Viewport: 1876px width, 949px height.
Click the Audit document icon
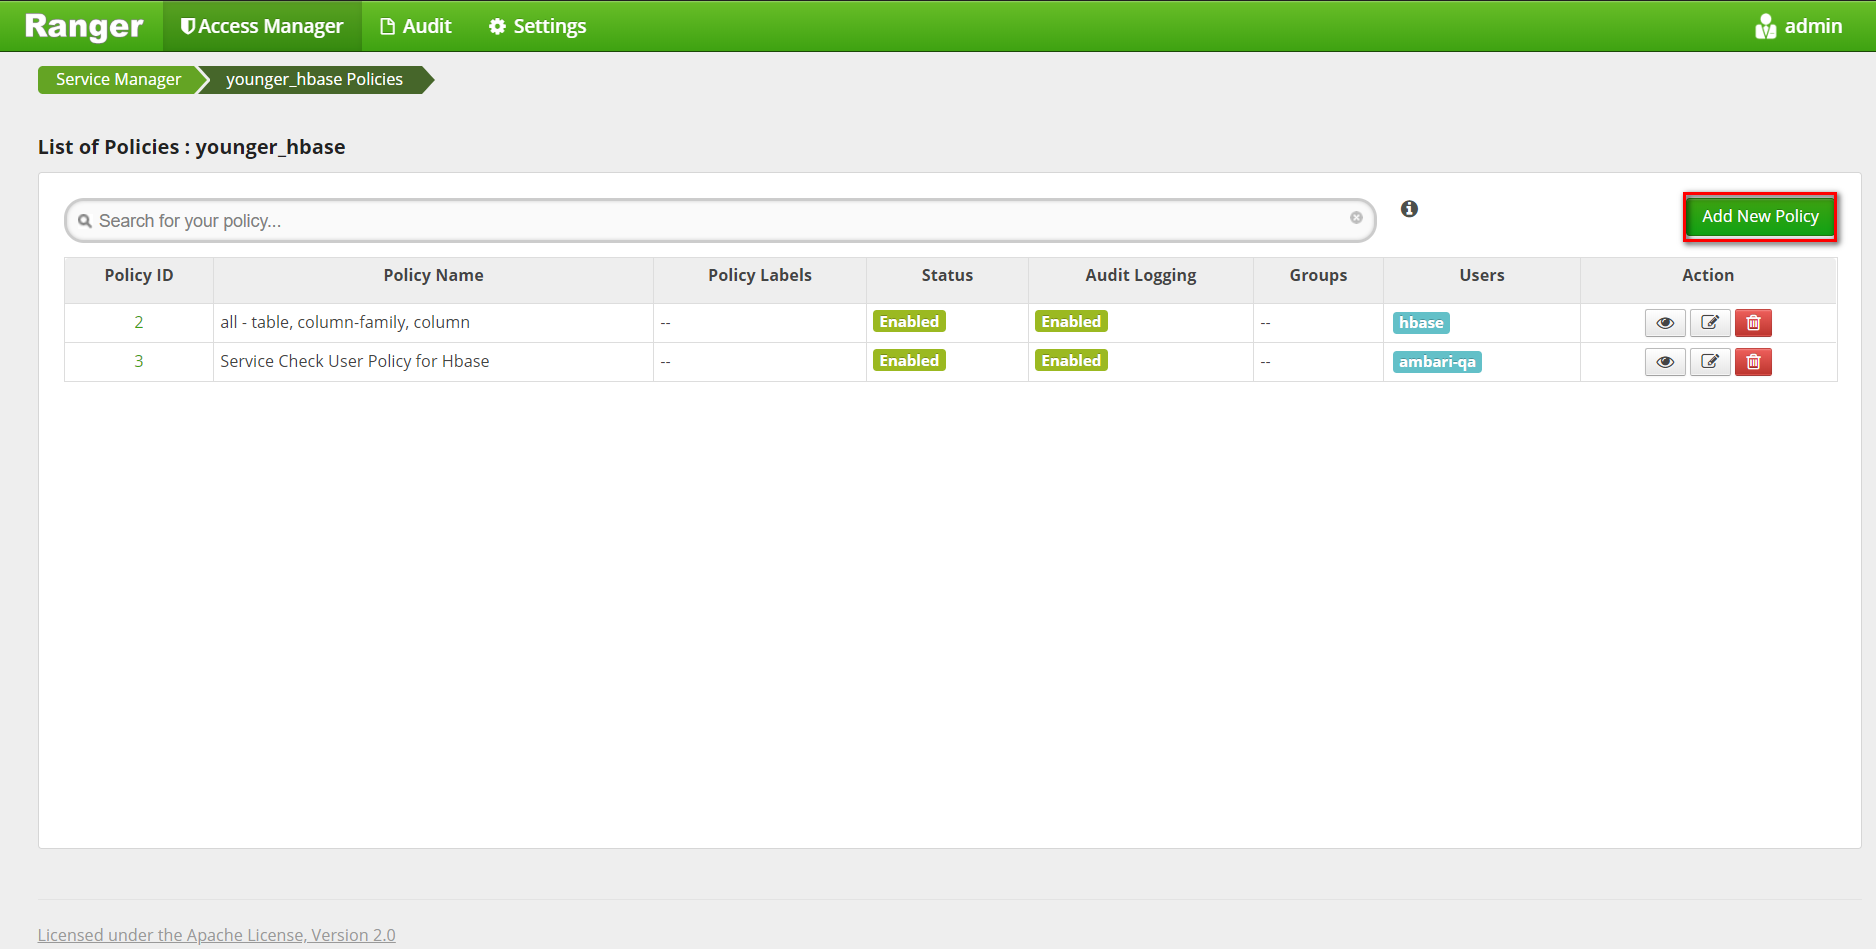[387, 26]
